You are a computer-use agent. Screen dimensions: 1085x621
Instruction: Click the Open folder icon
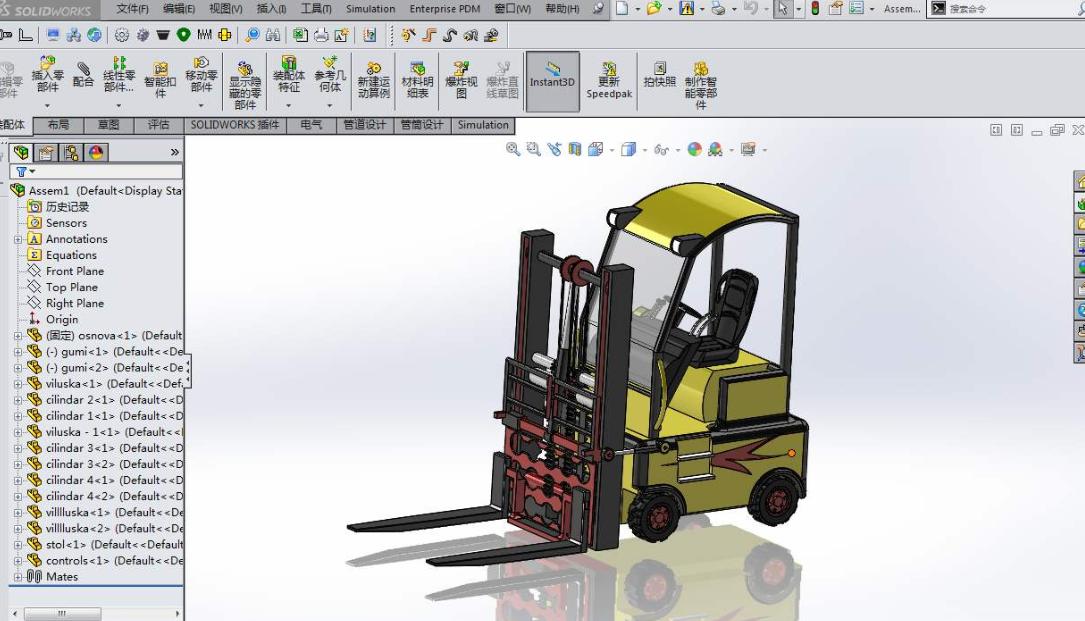point(654,8)
